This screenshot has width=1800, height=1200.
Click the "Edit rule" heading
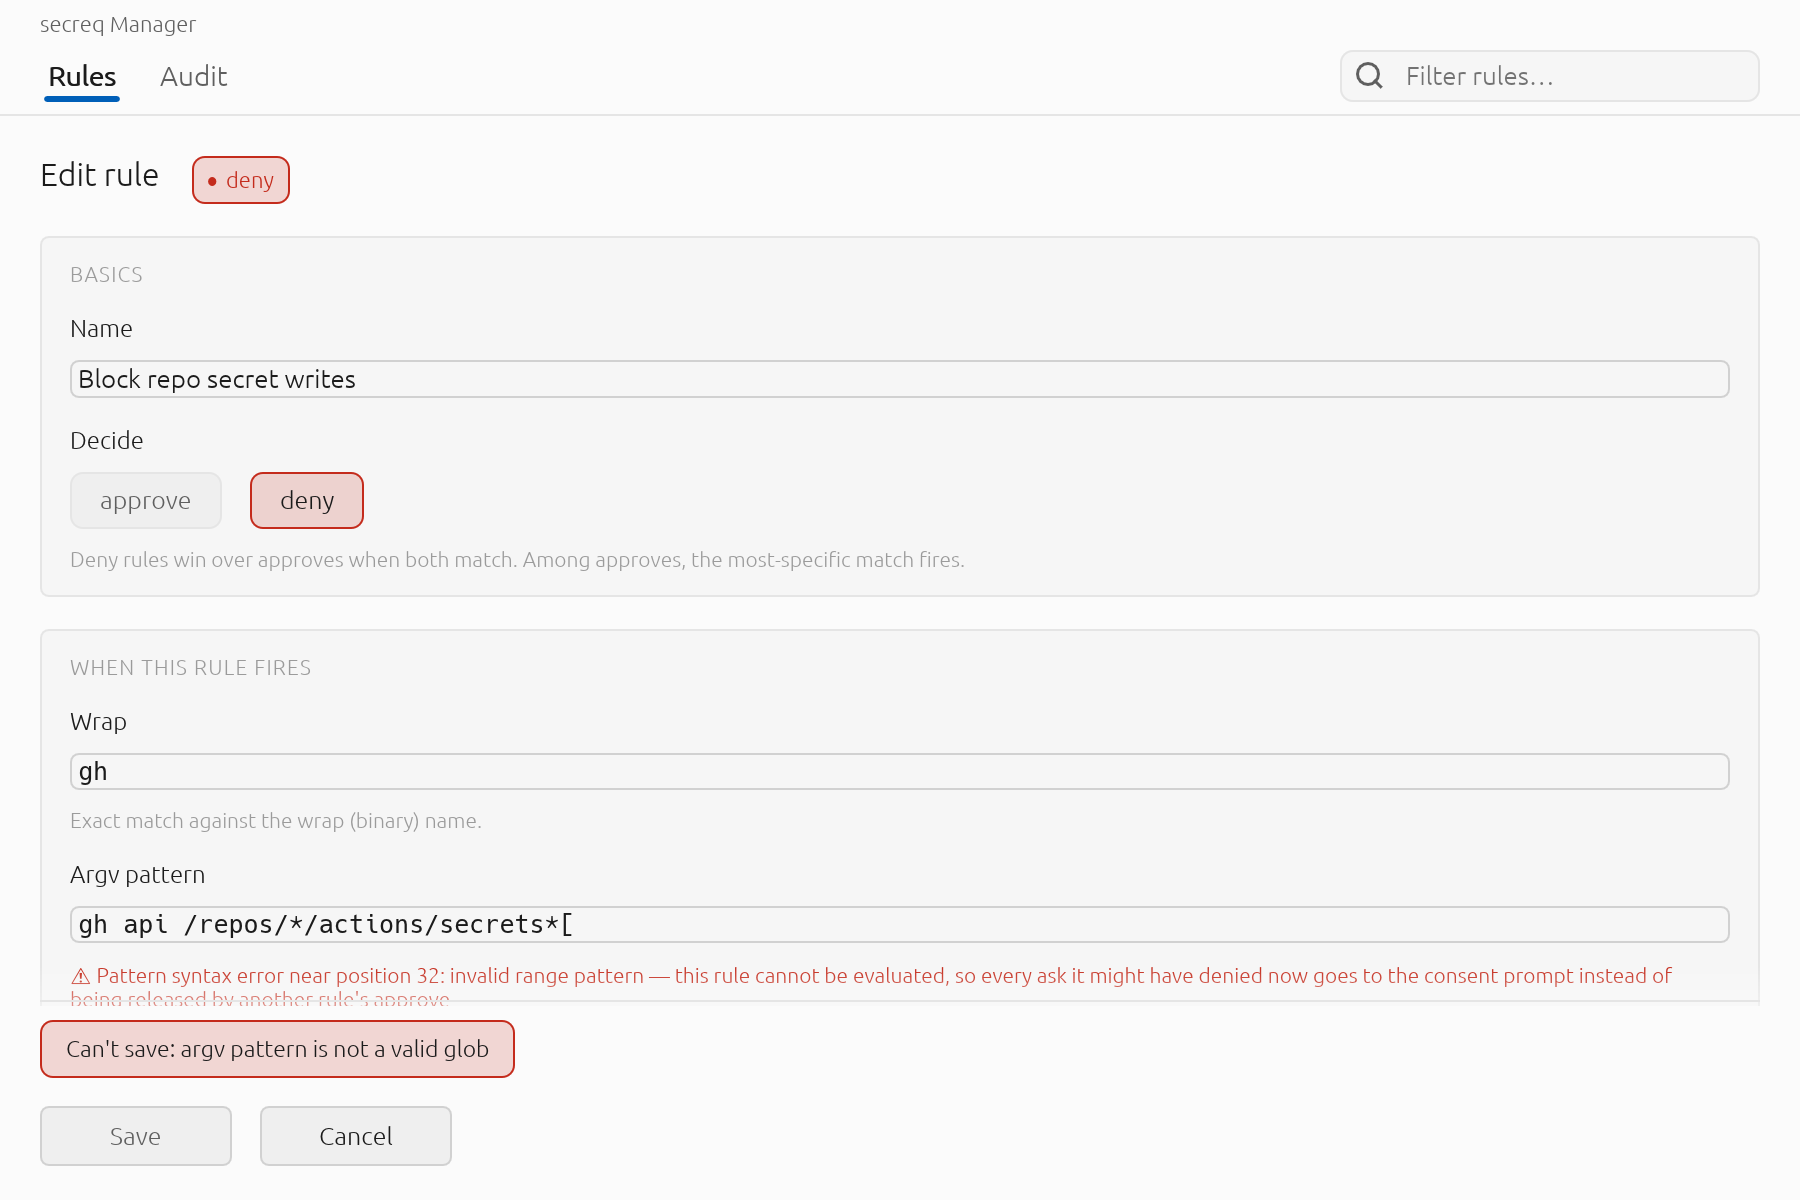pyautogui.click(x=100, y=175)
